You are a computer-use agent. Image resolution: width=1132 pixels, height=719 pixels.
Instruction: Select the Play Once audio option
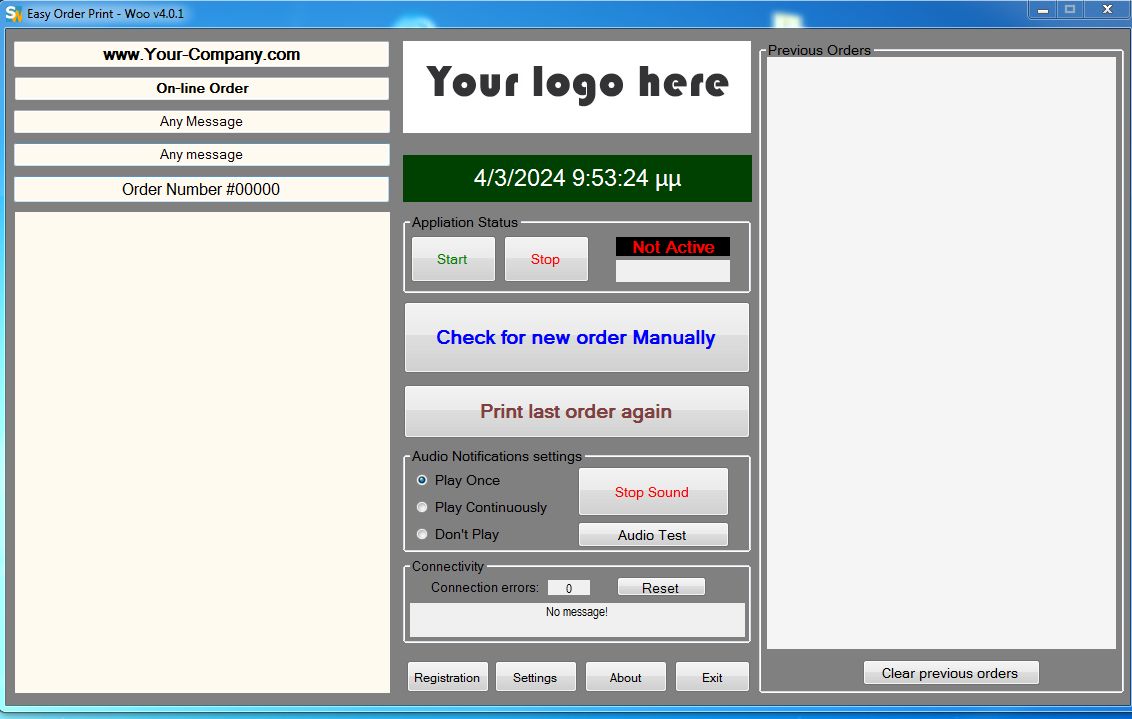[422, 480]
